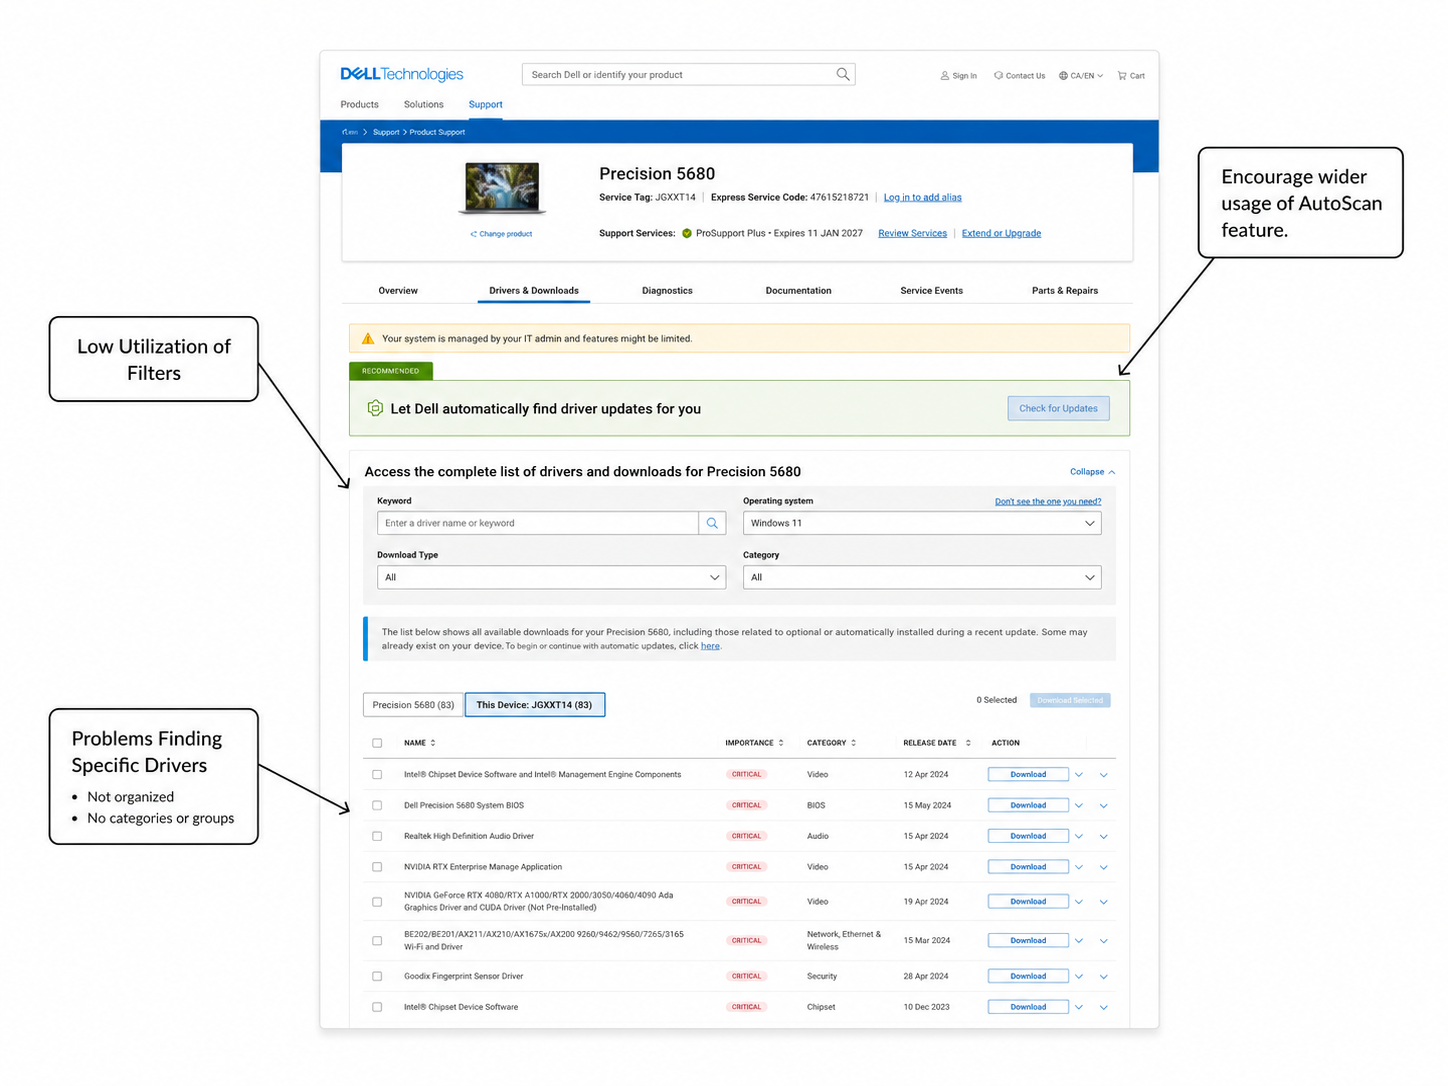Screen dimensions: 1448x1086
Task: Download the Dell Precision 5680 System BIOS
Action: [x=1028, y=805]
